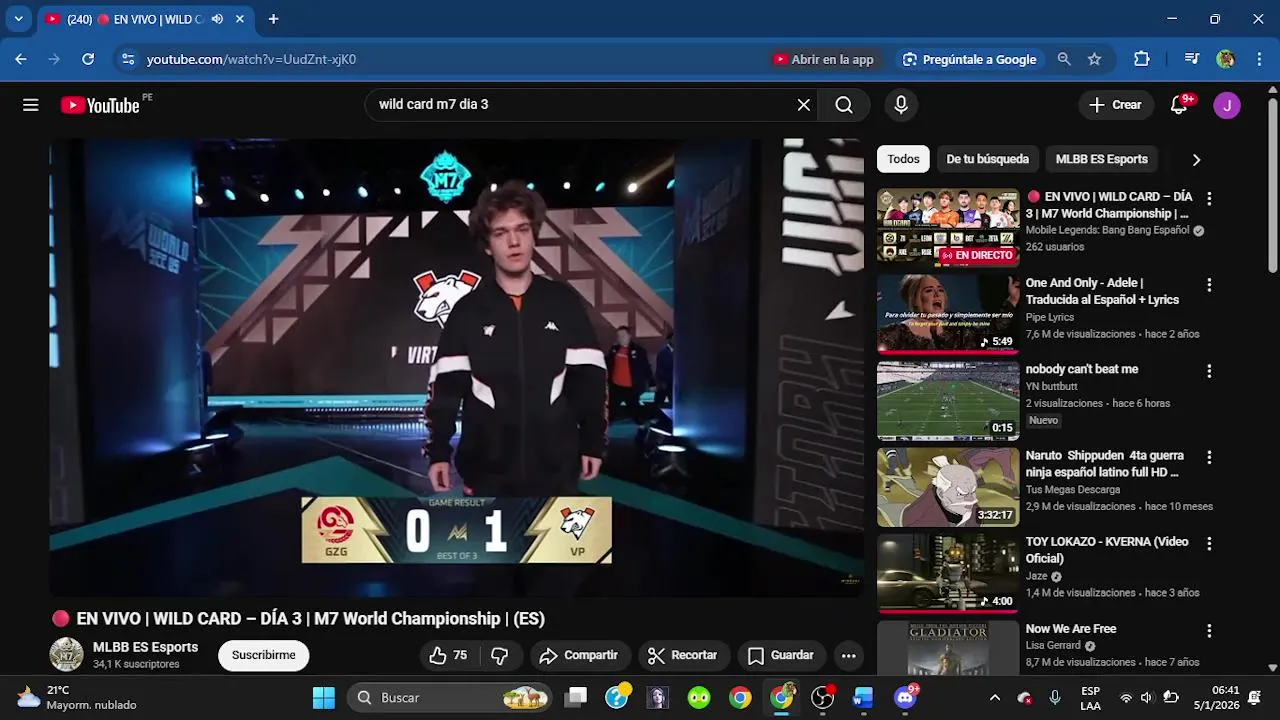Open the account avatar menu
The height and width of the screenshot is (720, 1280).
(1227, 105)
